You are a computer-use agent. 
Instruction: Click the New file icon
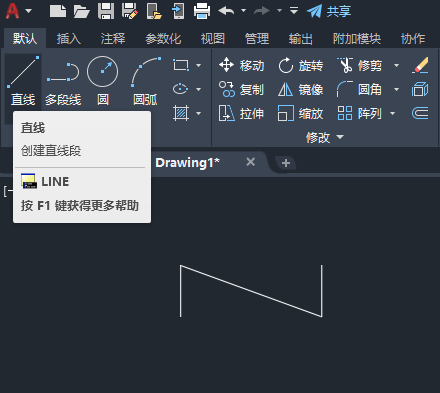[58, 11]
